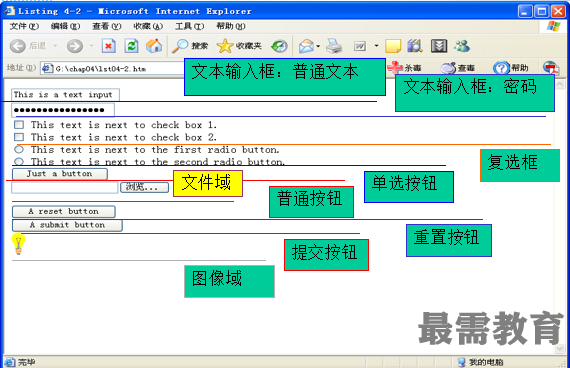Screen dimensions: 570x368
Task: Click text 'next to the first radio button.'
Action: [x=192, y=149]
